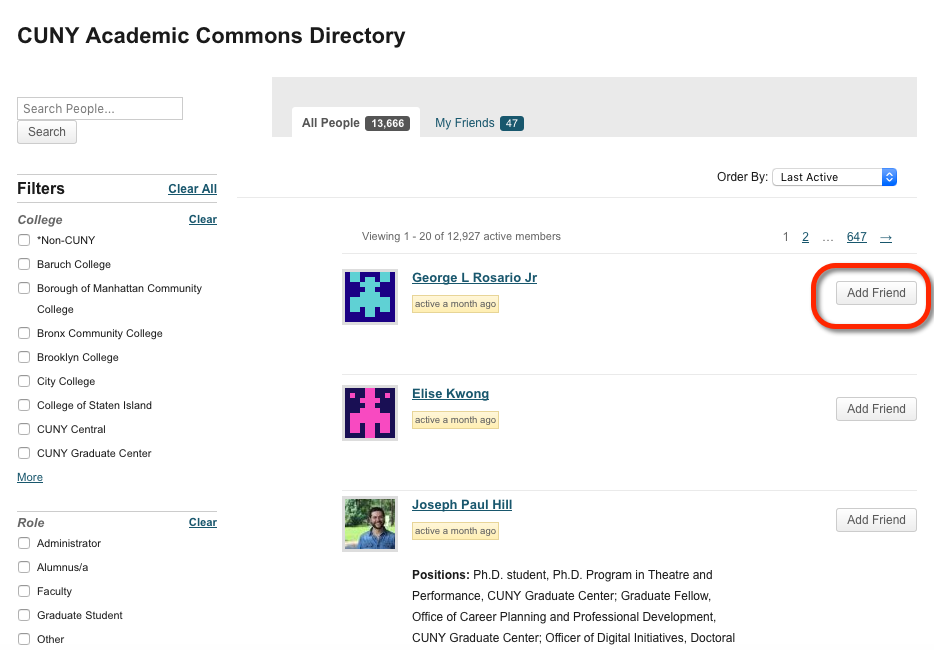Add Elise Kwong as friend
Viewport: 934px width, 650px height.
pyautogui.click(x=876, y=409)
